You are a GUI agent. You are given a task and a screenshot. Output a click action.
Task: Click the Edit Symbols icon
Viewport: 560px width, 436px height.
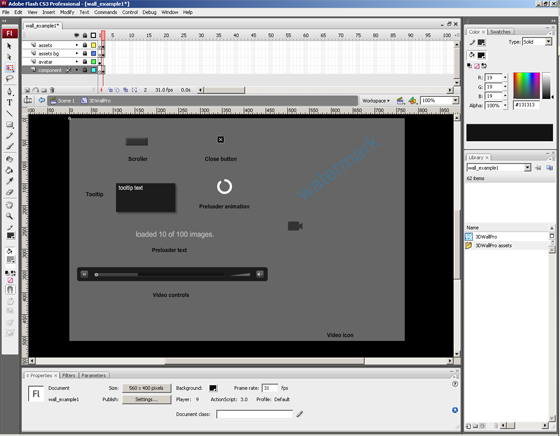[412, 101]
